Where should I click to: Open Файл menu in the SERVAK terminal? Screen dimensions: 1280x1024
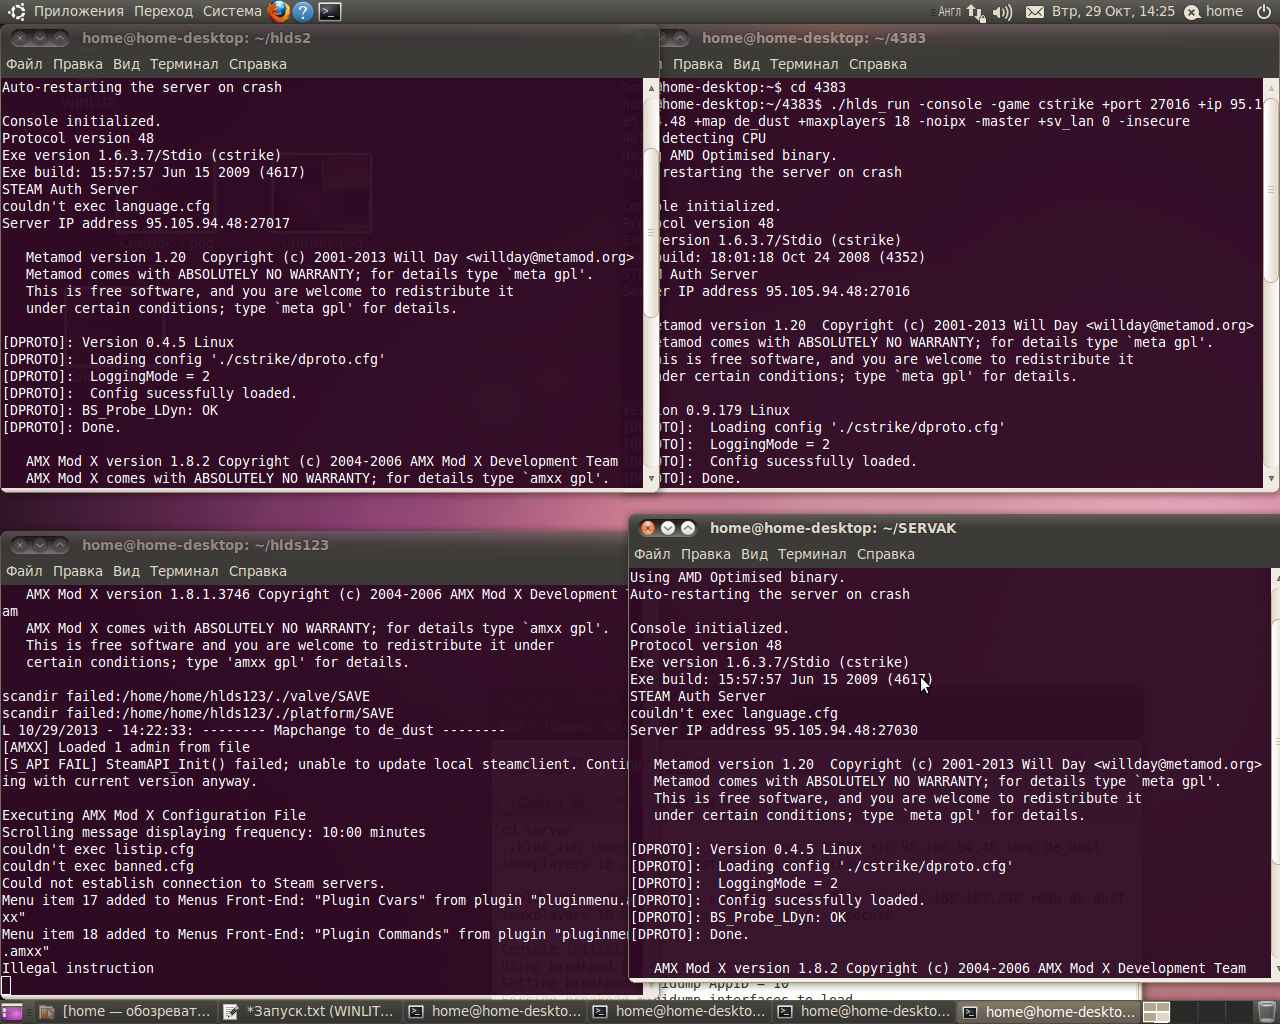(x=652, y=554)
